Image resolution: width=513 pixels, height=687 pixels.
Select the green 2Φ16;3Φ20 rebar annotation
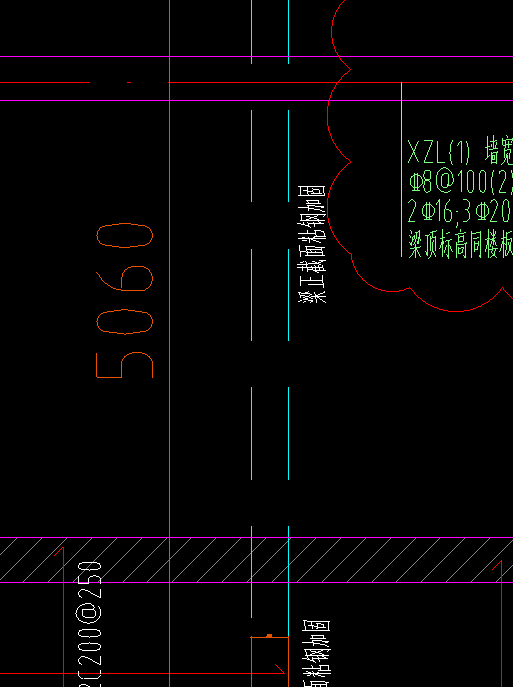(460, 212)
